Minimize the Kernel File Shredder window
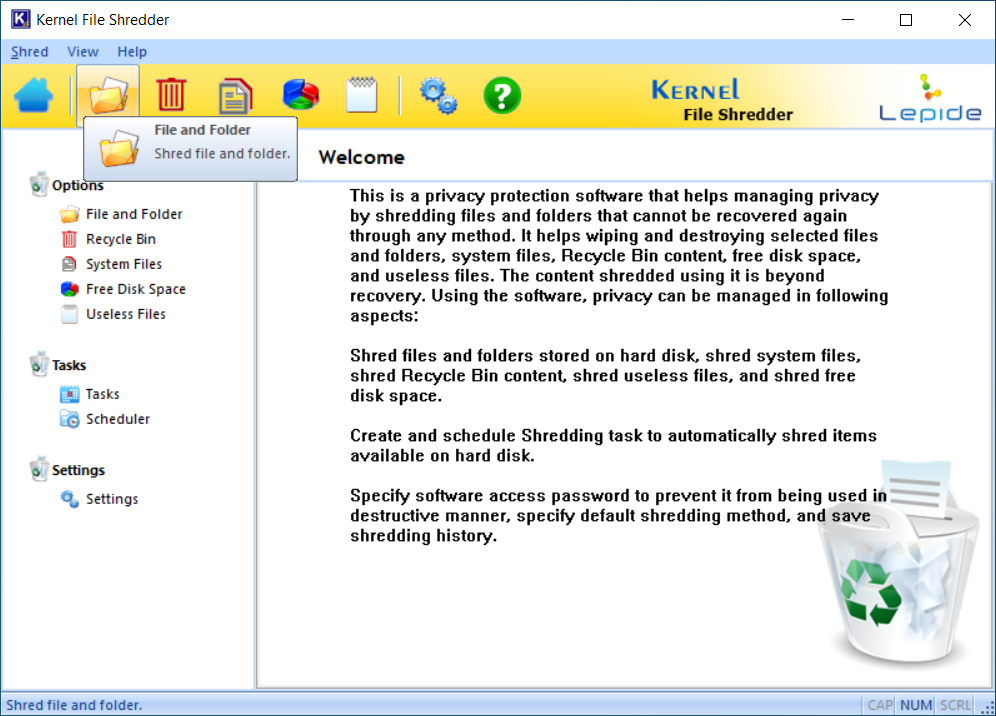 (x=847, y=20)
